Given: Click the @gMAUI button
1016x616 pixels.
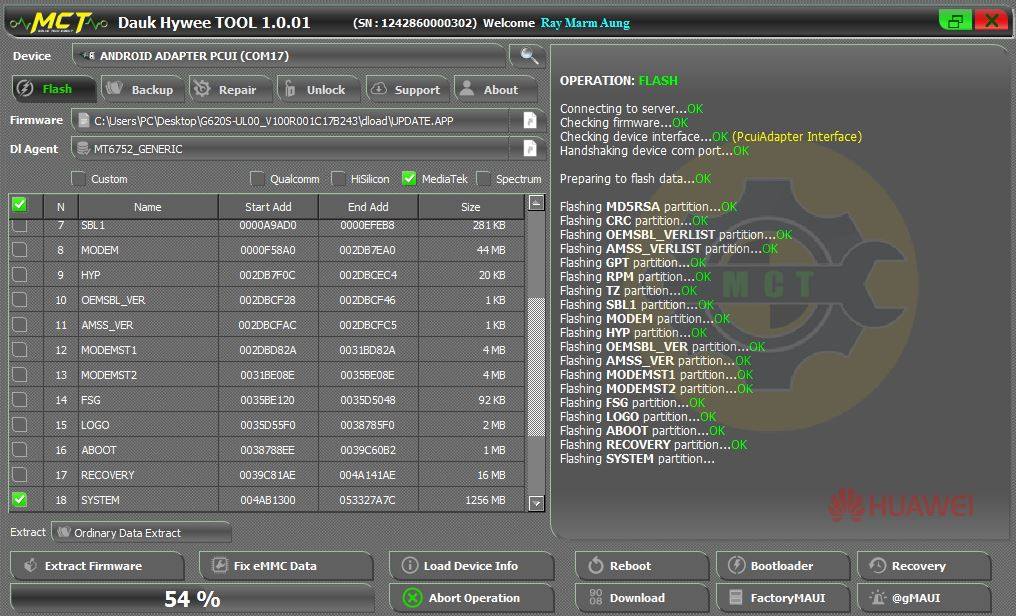Looking at the screenshot, I should (x=923, y=598).
